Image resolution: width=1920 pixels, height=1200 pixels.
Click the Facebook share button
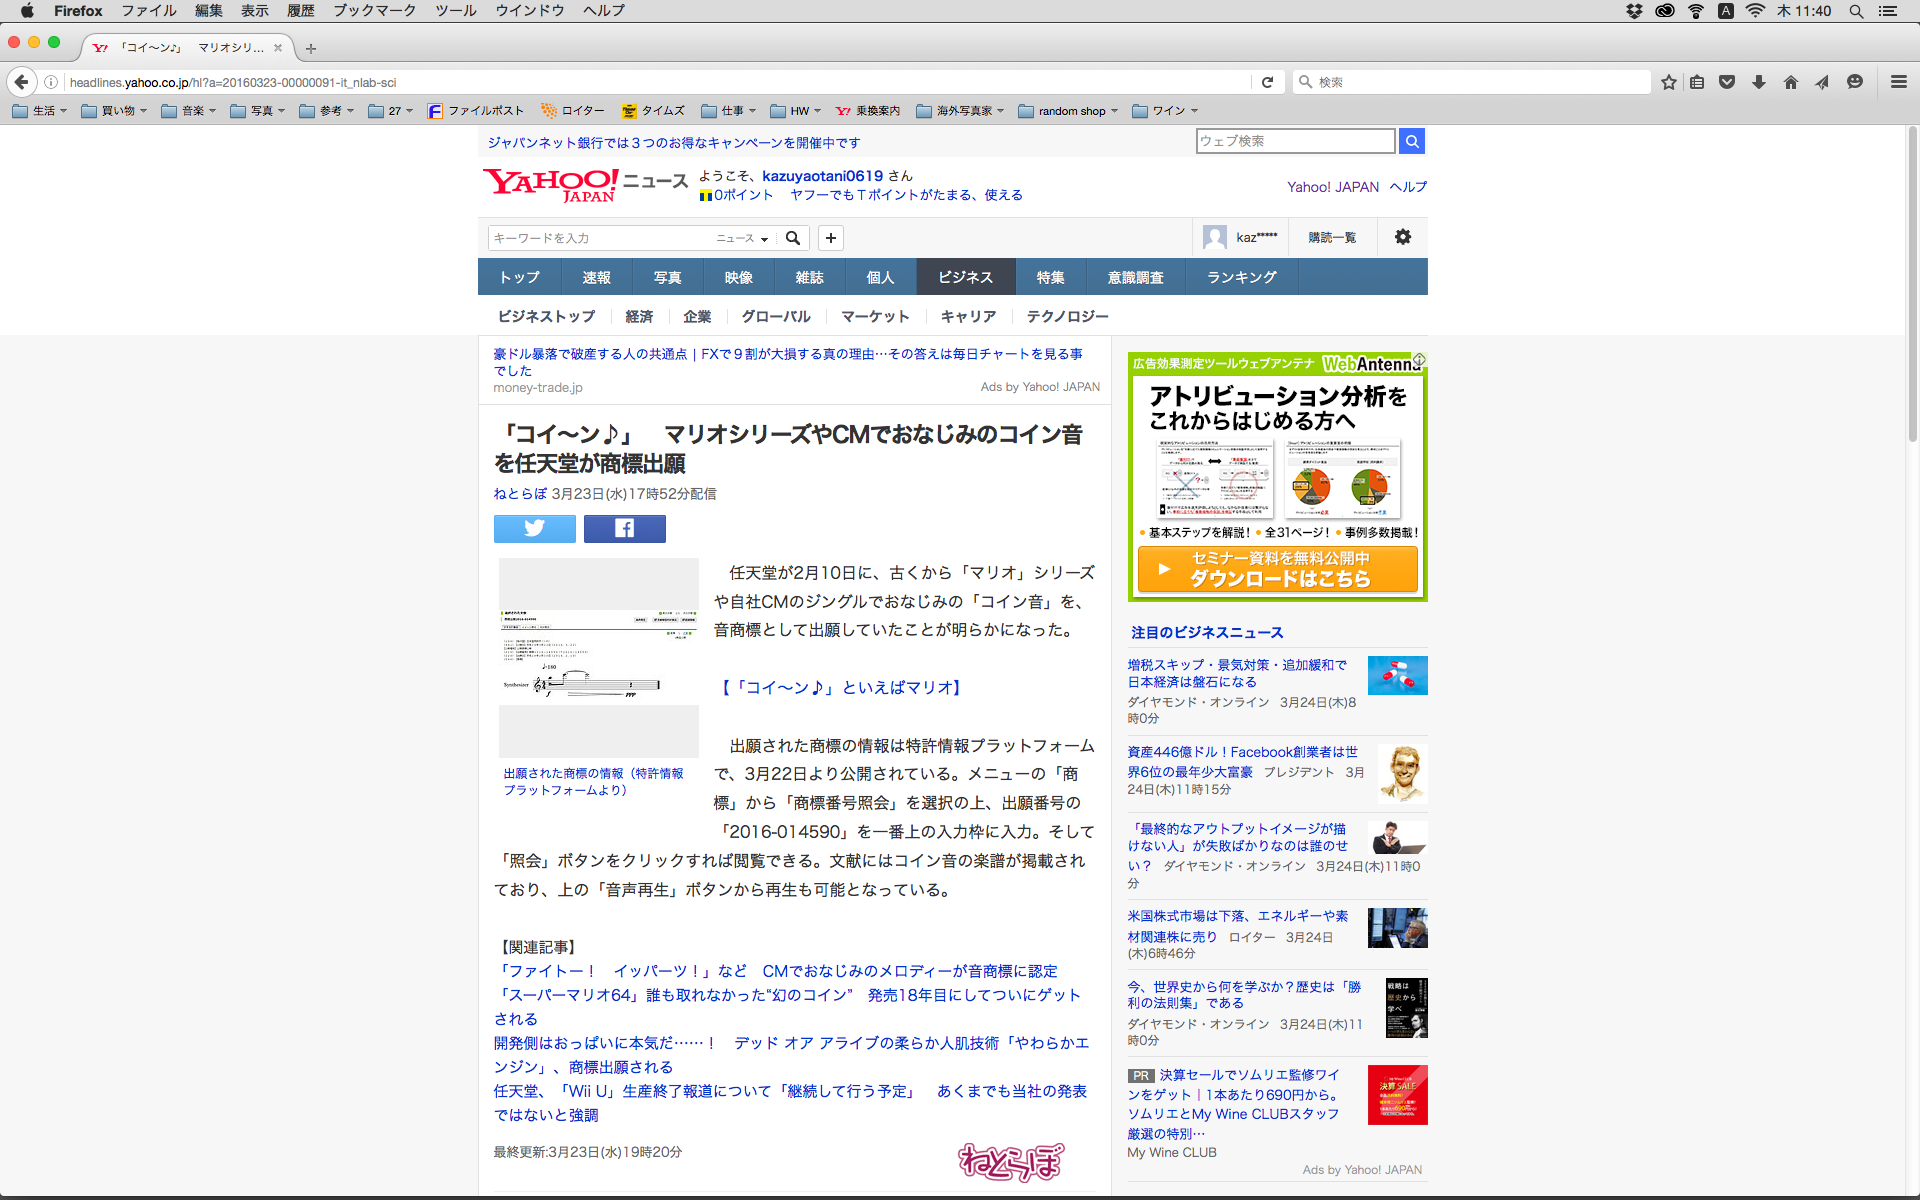click(624, 528)
